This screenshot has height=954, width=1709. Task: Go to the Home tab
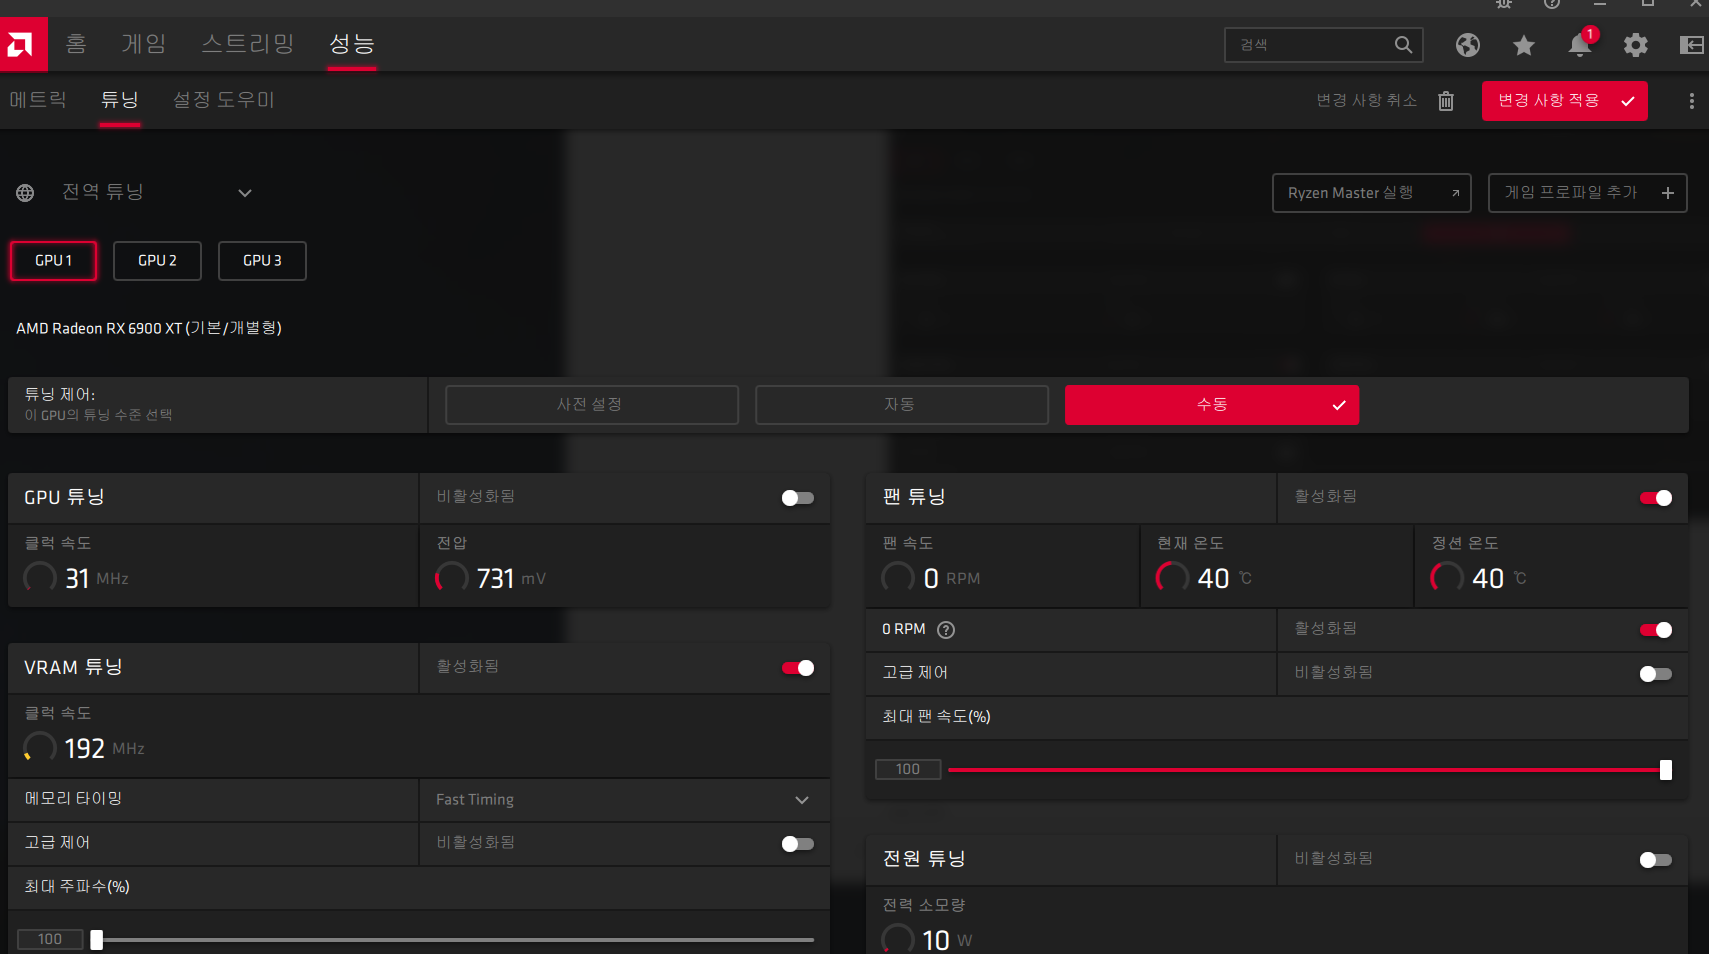[x=76, y=44]
